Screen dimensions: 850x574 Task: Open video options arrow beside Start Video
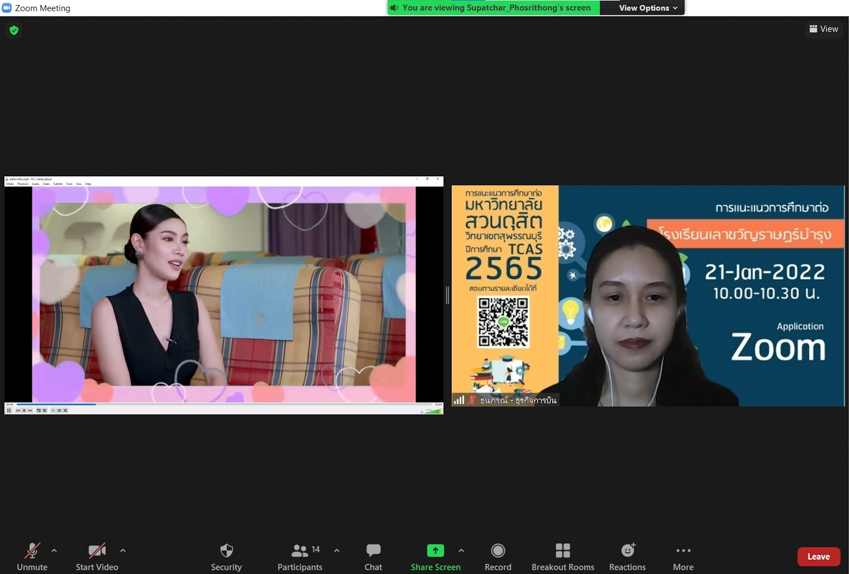[x=123, y=551]
